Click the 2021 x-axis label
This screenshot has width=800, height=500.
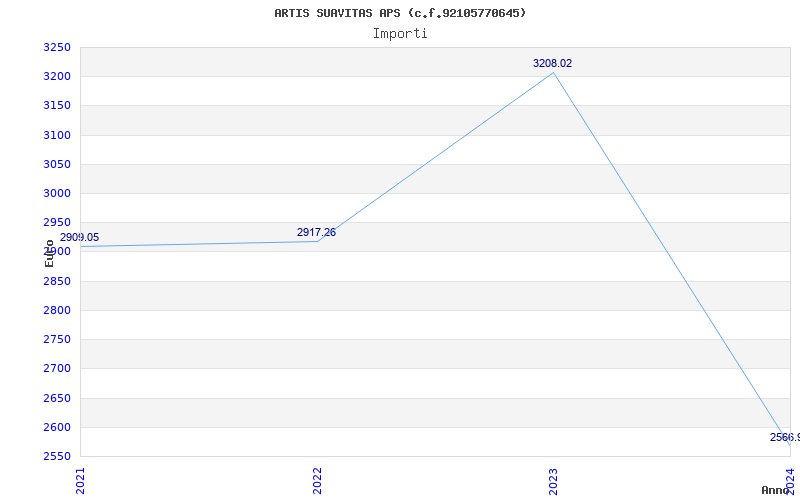81,481
